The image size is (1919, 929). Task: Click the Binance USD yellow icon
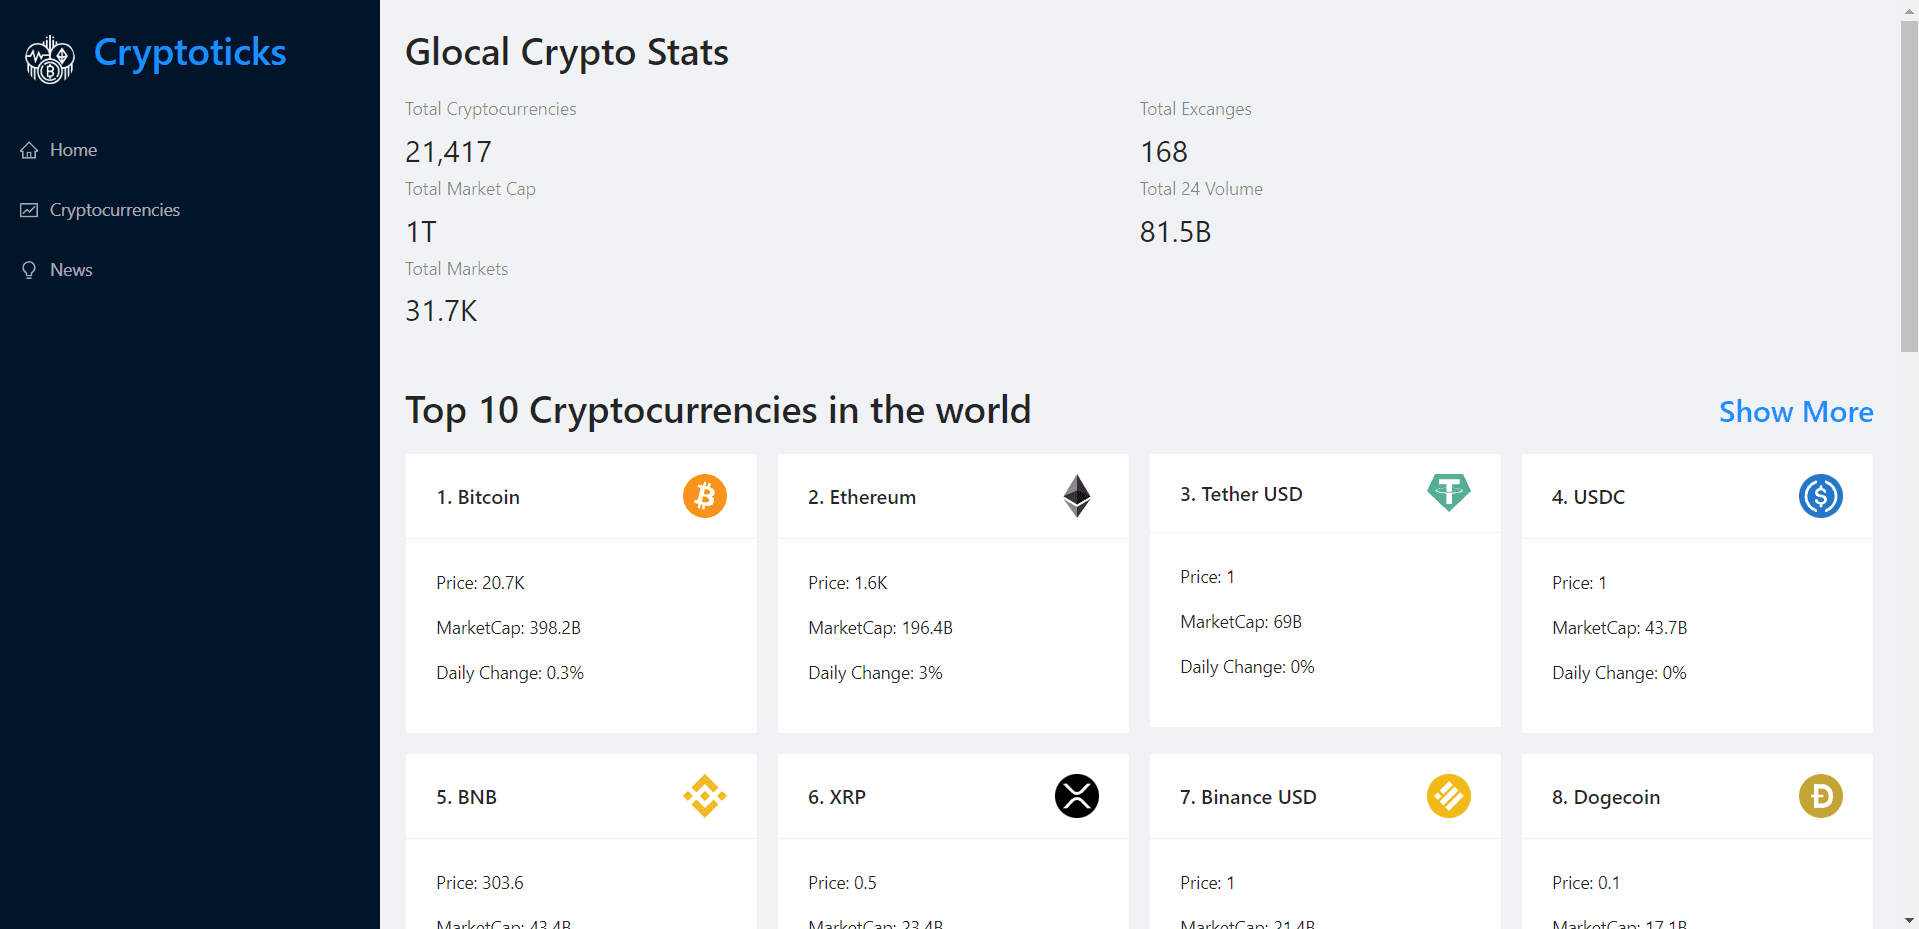click(1449, 796)
